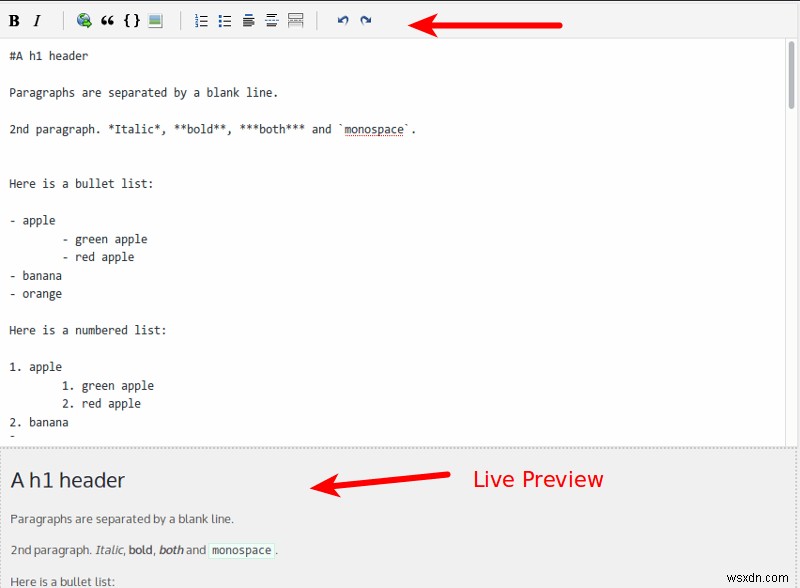Redo the last edit
The width and height of the screenshot is (800, 588).
(x=365, y=20)
